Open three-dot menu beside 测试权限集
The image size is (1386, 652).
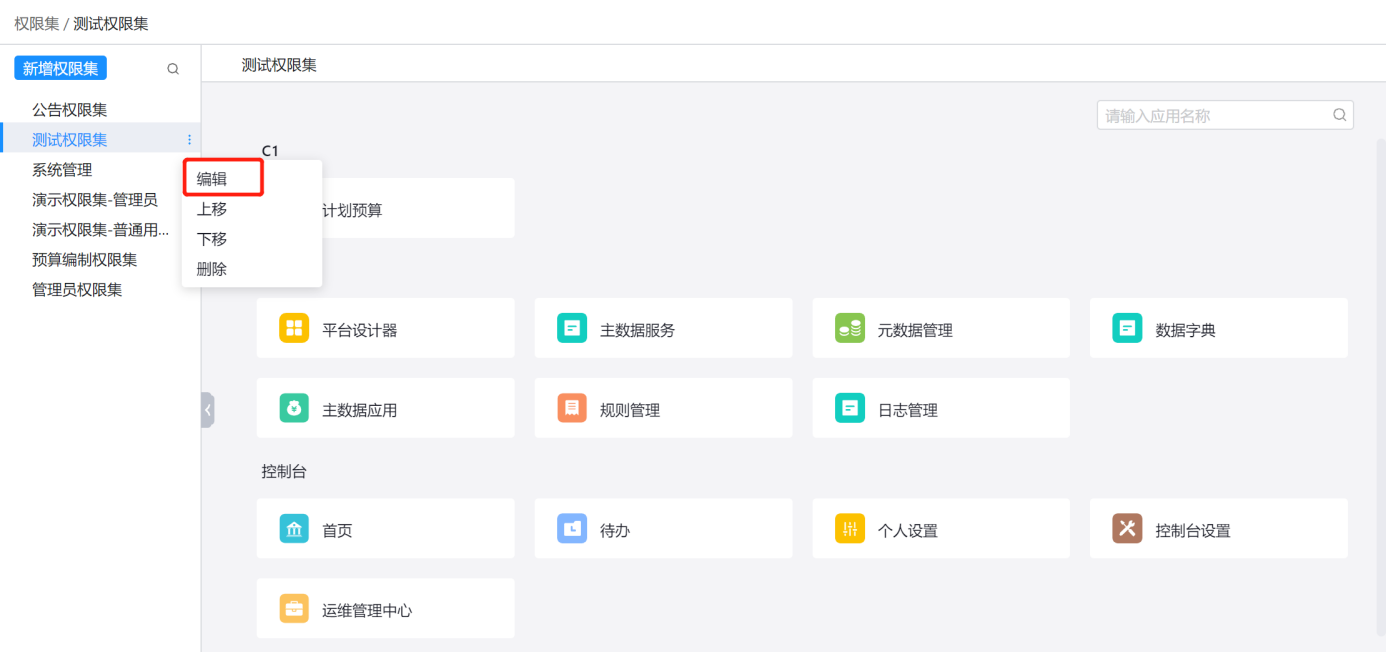(189, 140)
